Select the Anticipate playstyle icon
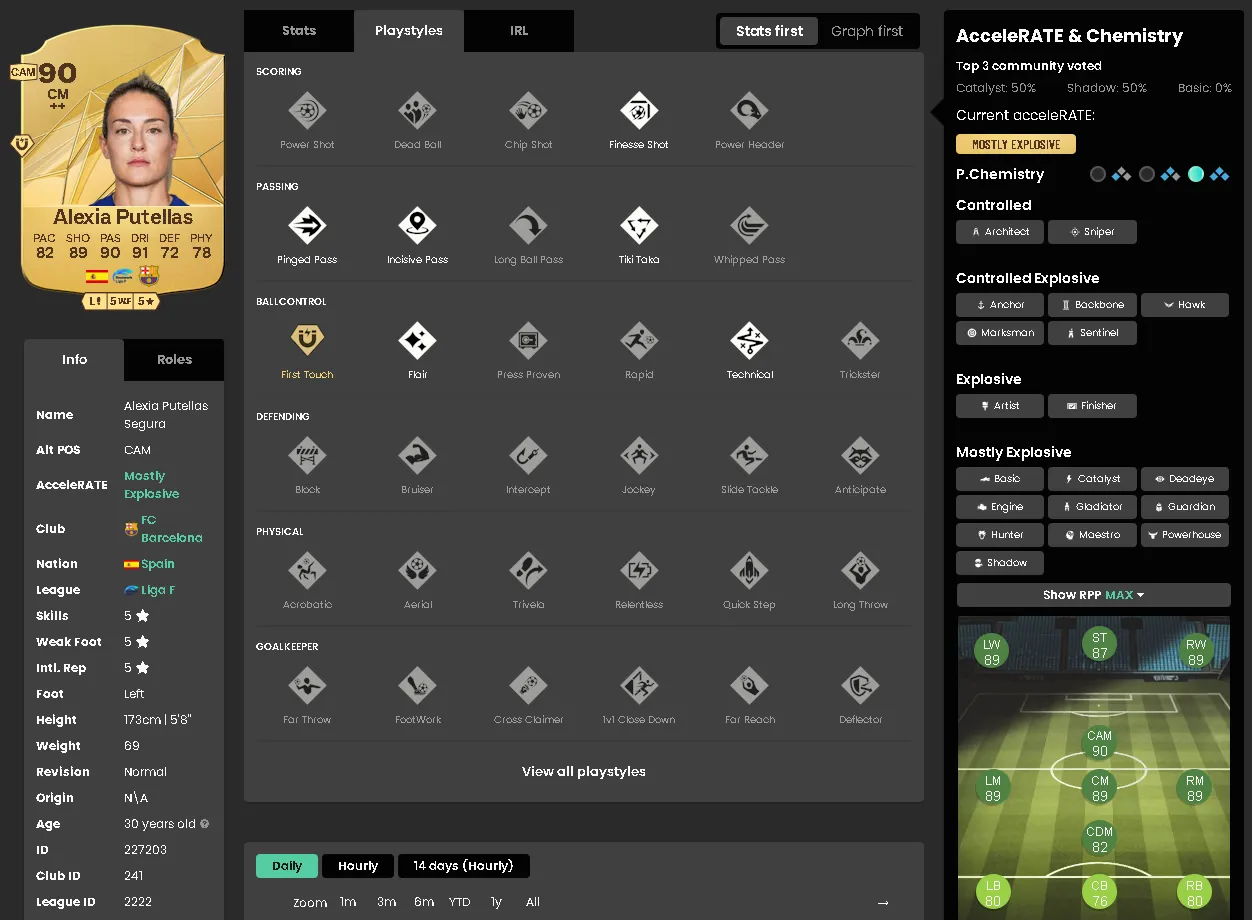The height and width of the screenshot is (920, 1252). [x=860, y=456]
